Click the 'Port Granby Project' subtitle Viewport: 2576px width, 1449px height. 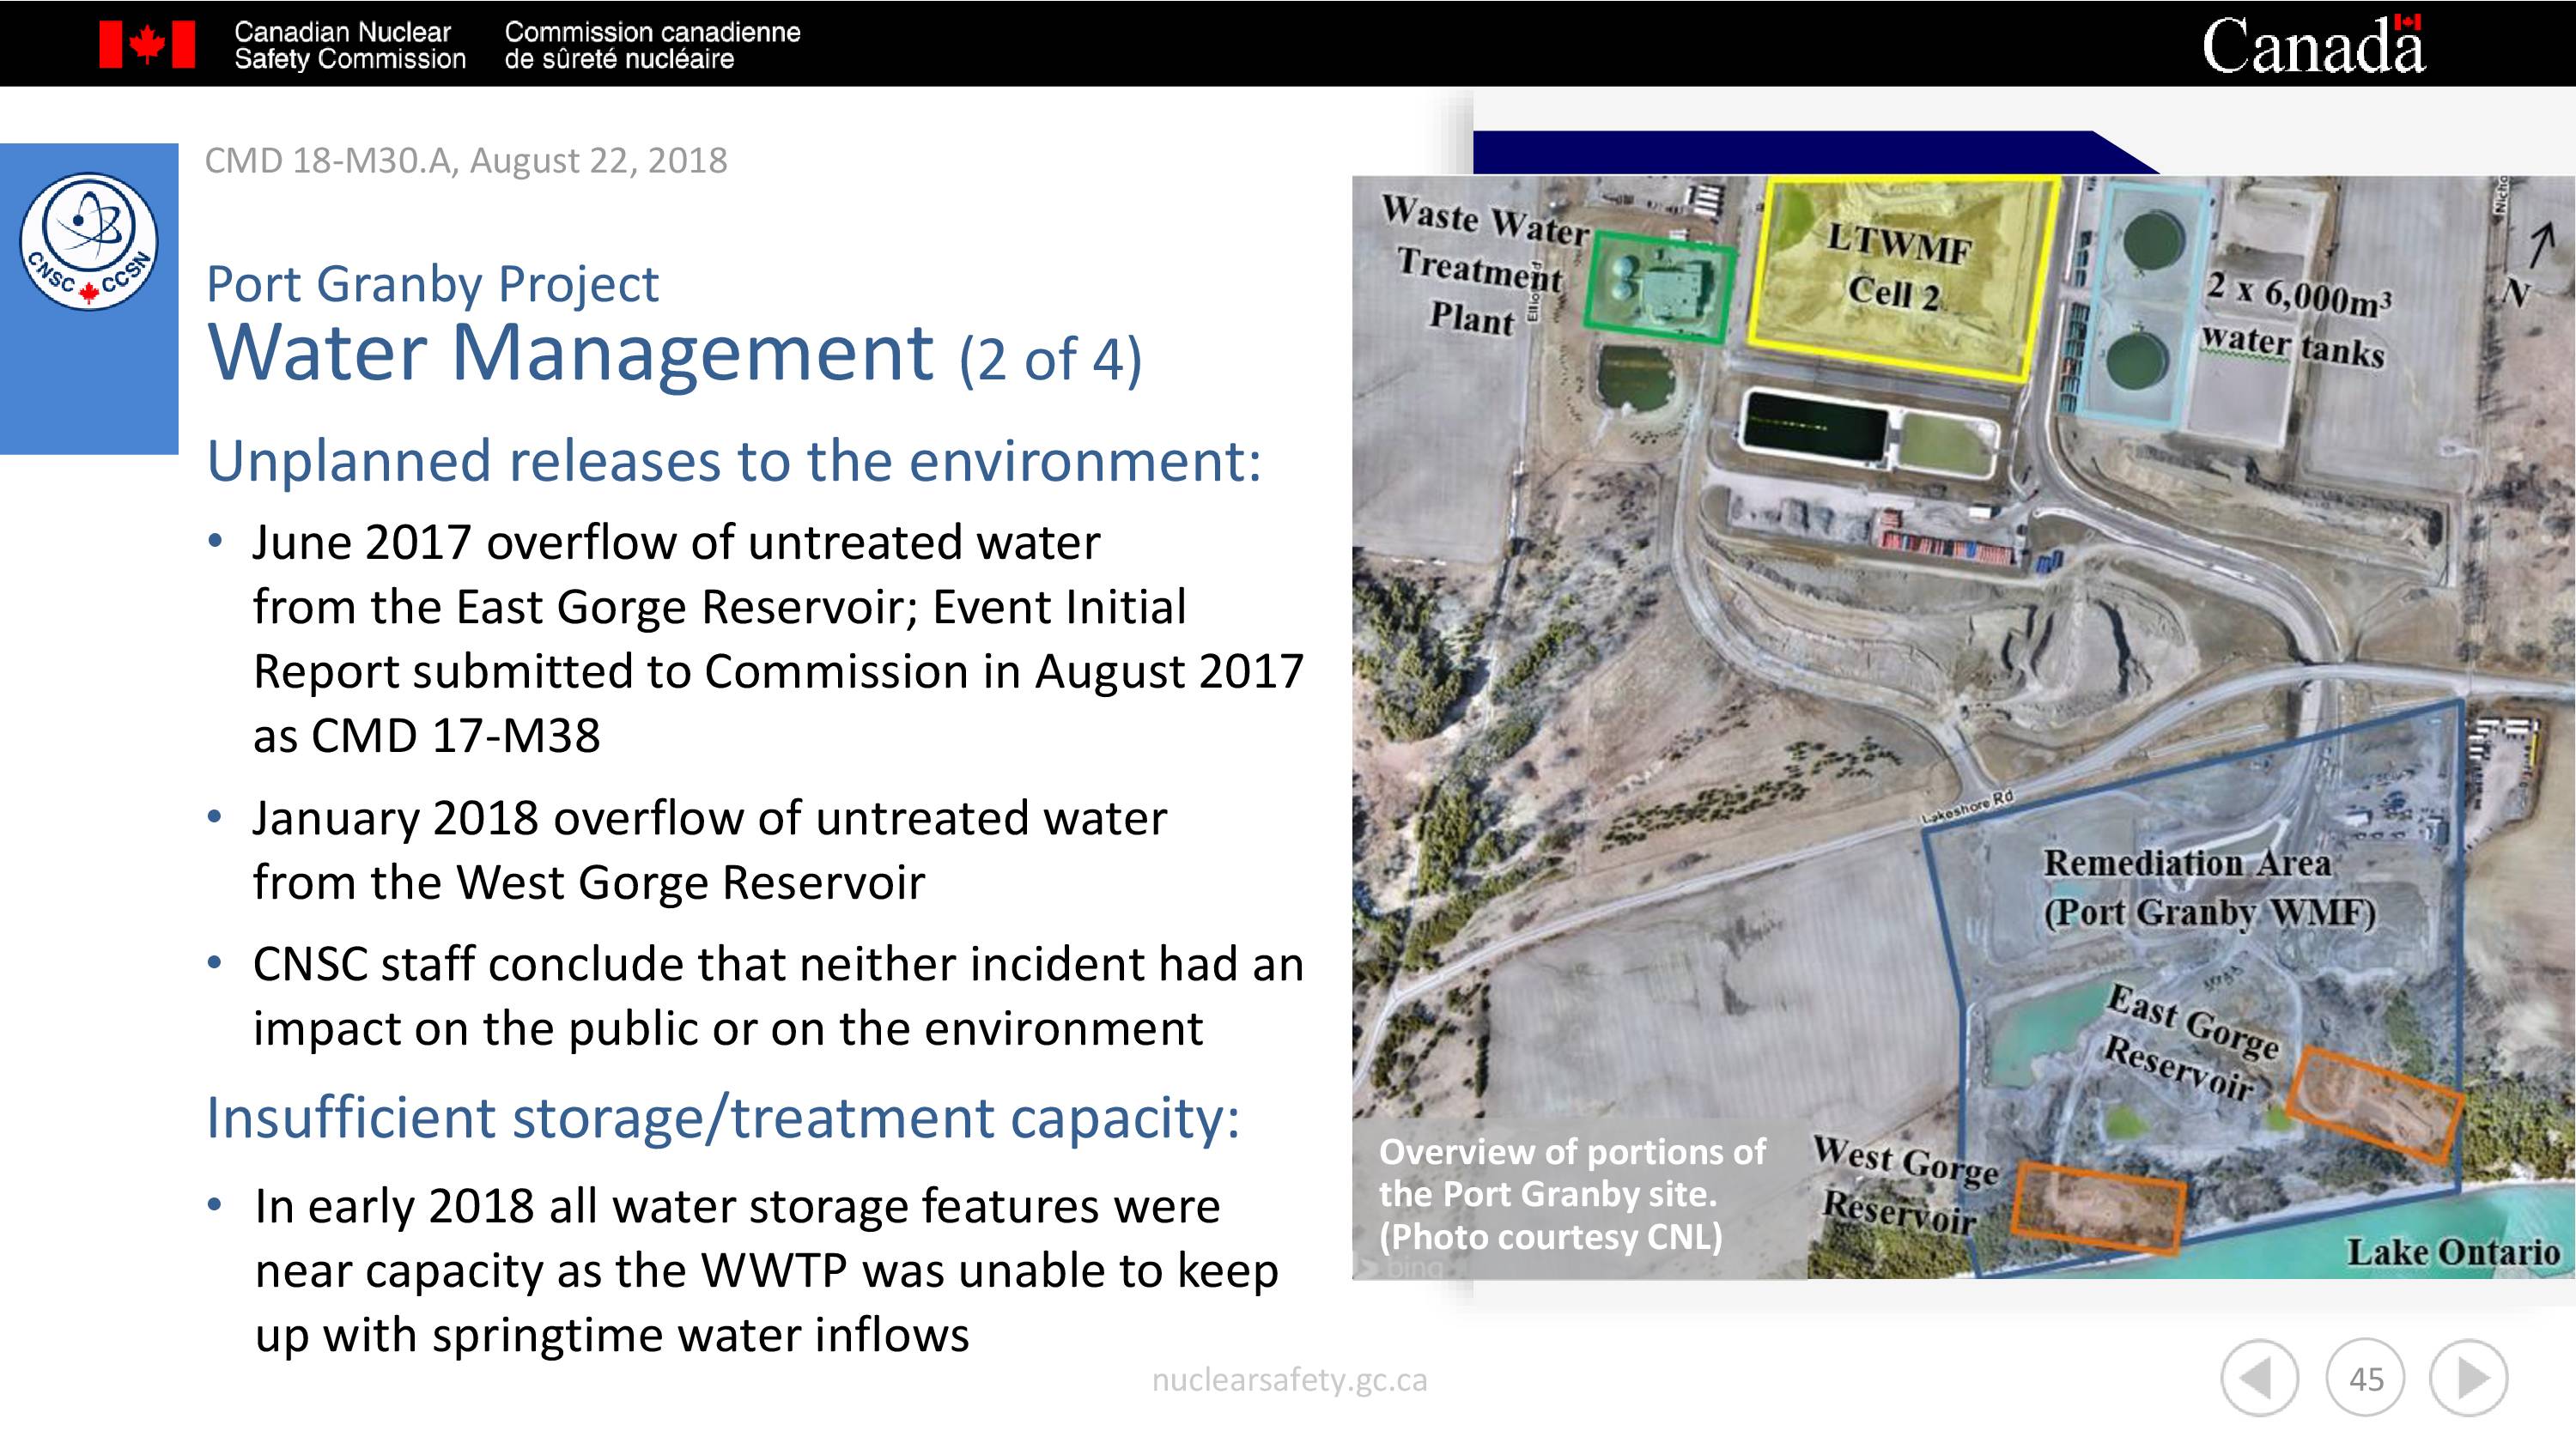point(432,283)
